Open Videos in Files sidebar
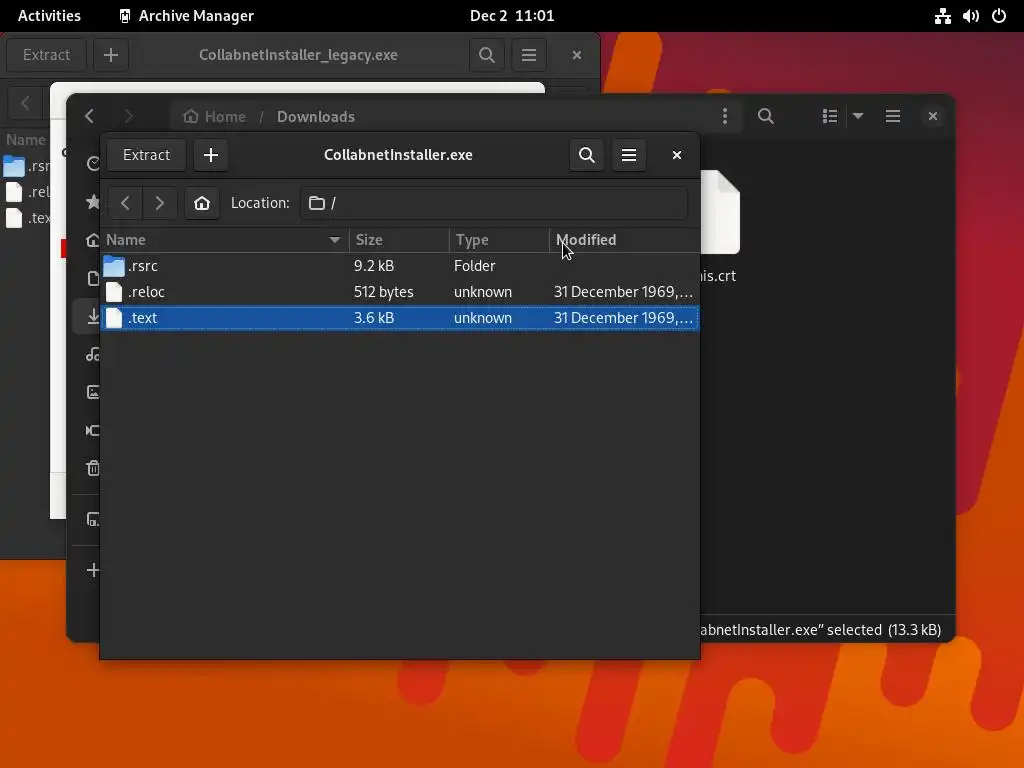 (93, 430)
